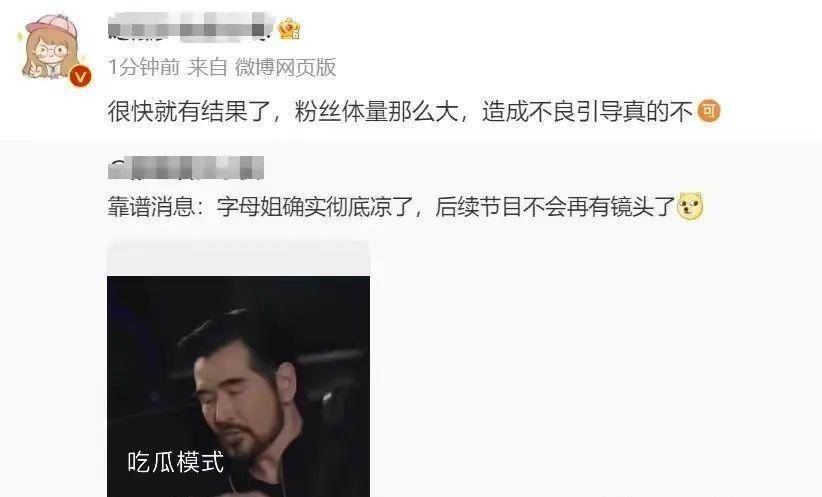
Task: Click the 来自 label beside timestamp
Action: coord(207,67)
